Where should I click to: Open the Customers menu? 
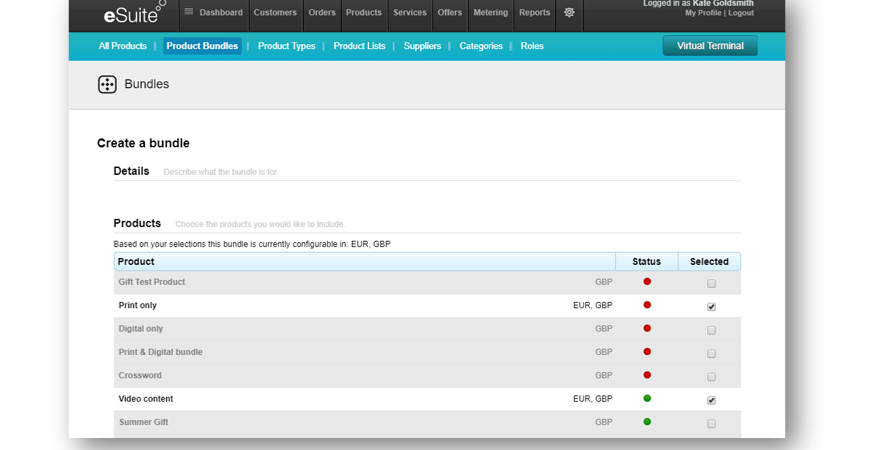click(275, 13)
